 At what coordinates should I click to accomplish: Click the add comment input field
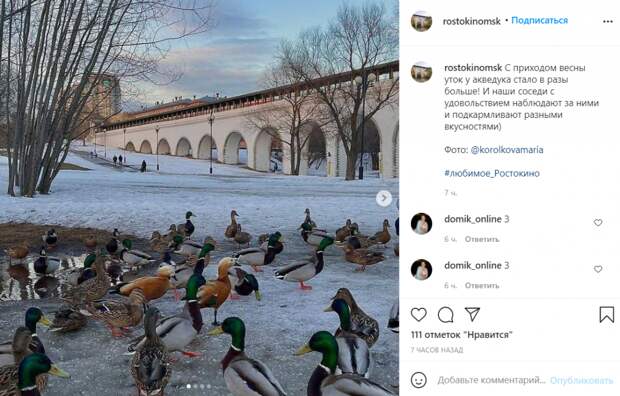[x=491, y=381]
